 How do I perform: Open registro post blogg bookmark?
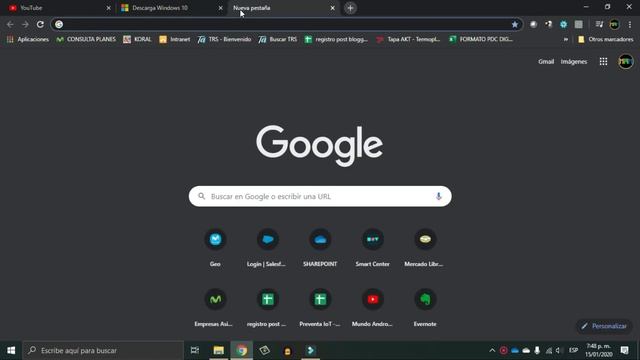point(336,40)
